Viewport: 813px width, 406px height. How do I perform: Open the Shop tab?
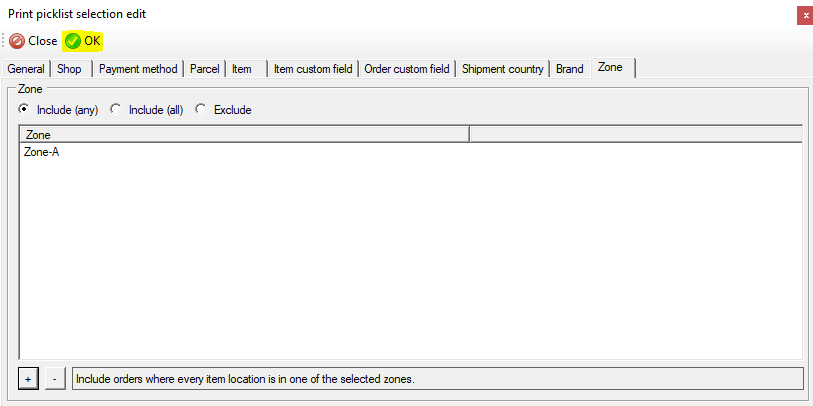(70, 69)
